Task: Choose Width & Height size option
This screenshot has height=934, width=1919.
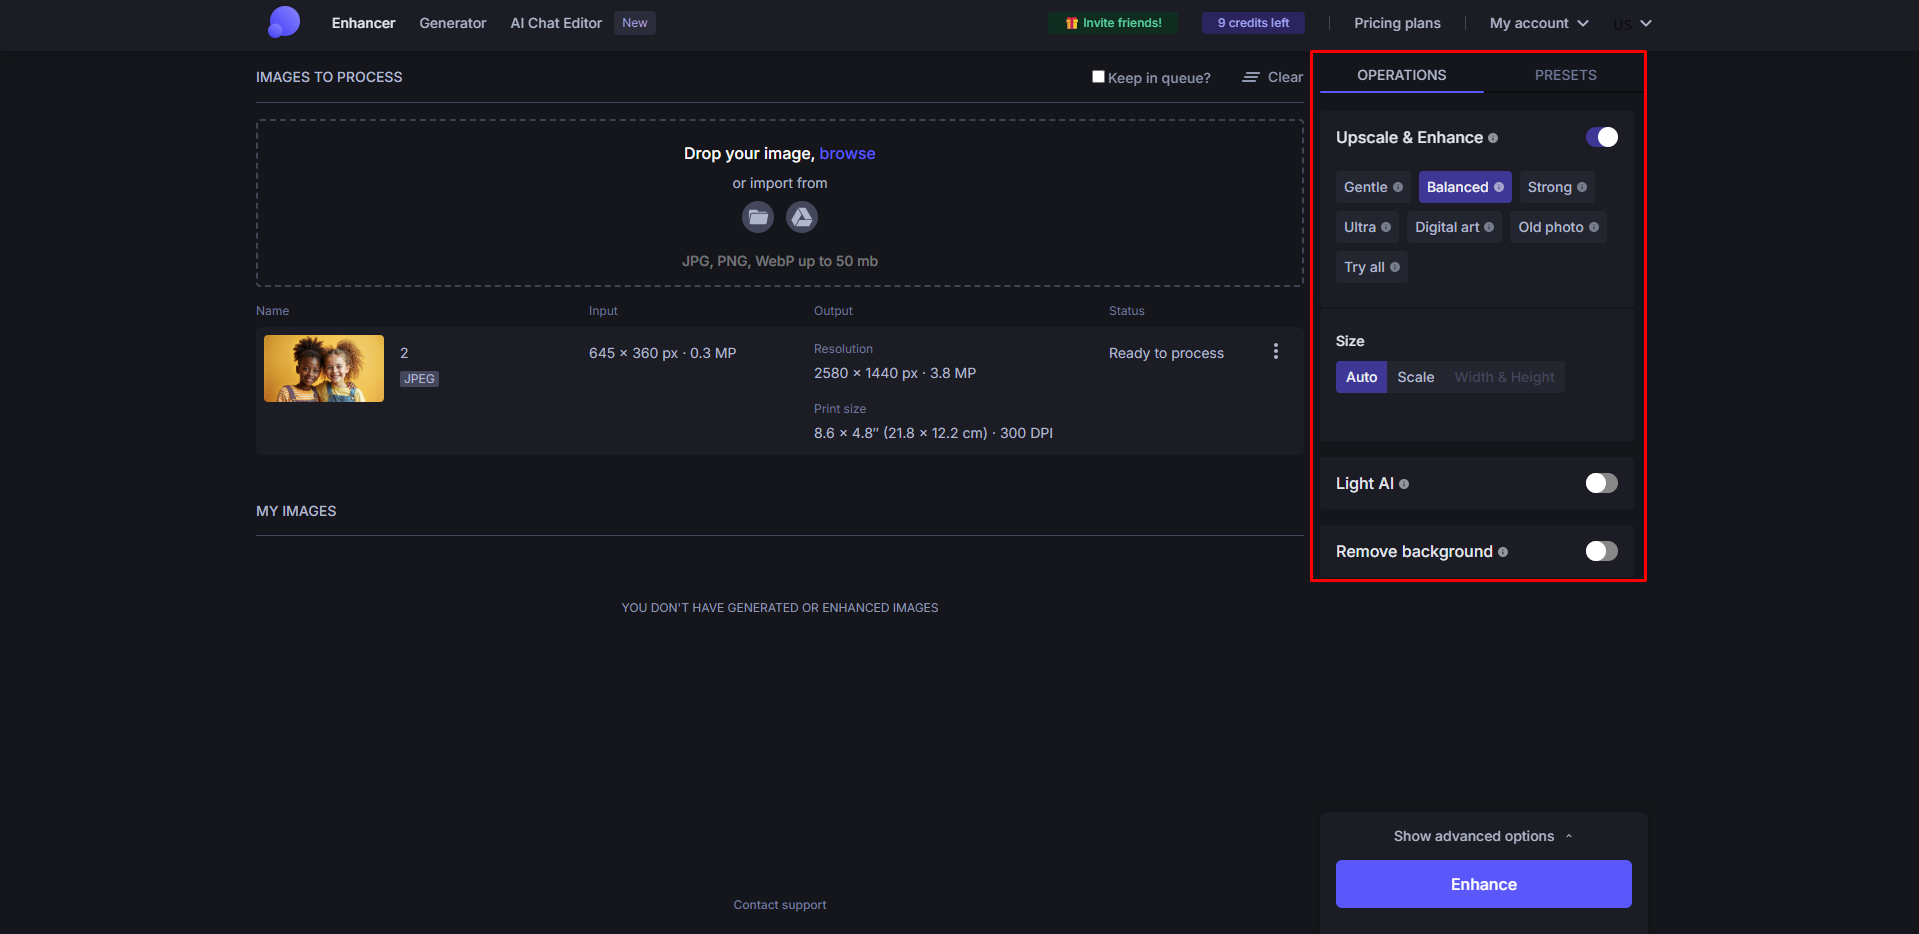Action: click(1504, 377)
